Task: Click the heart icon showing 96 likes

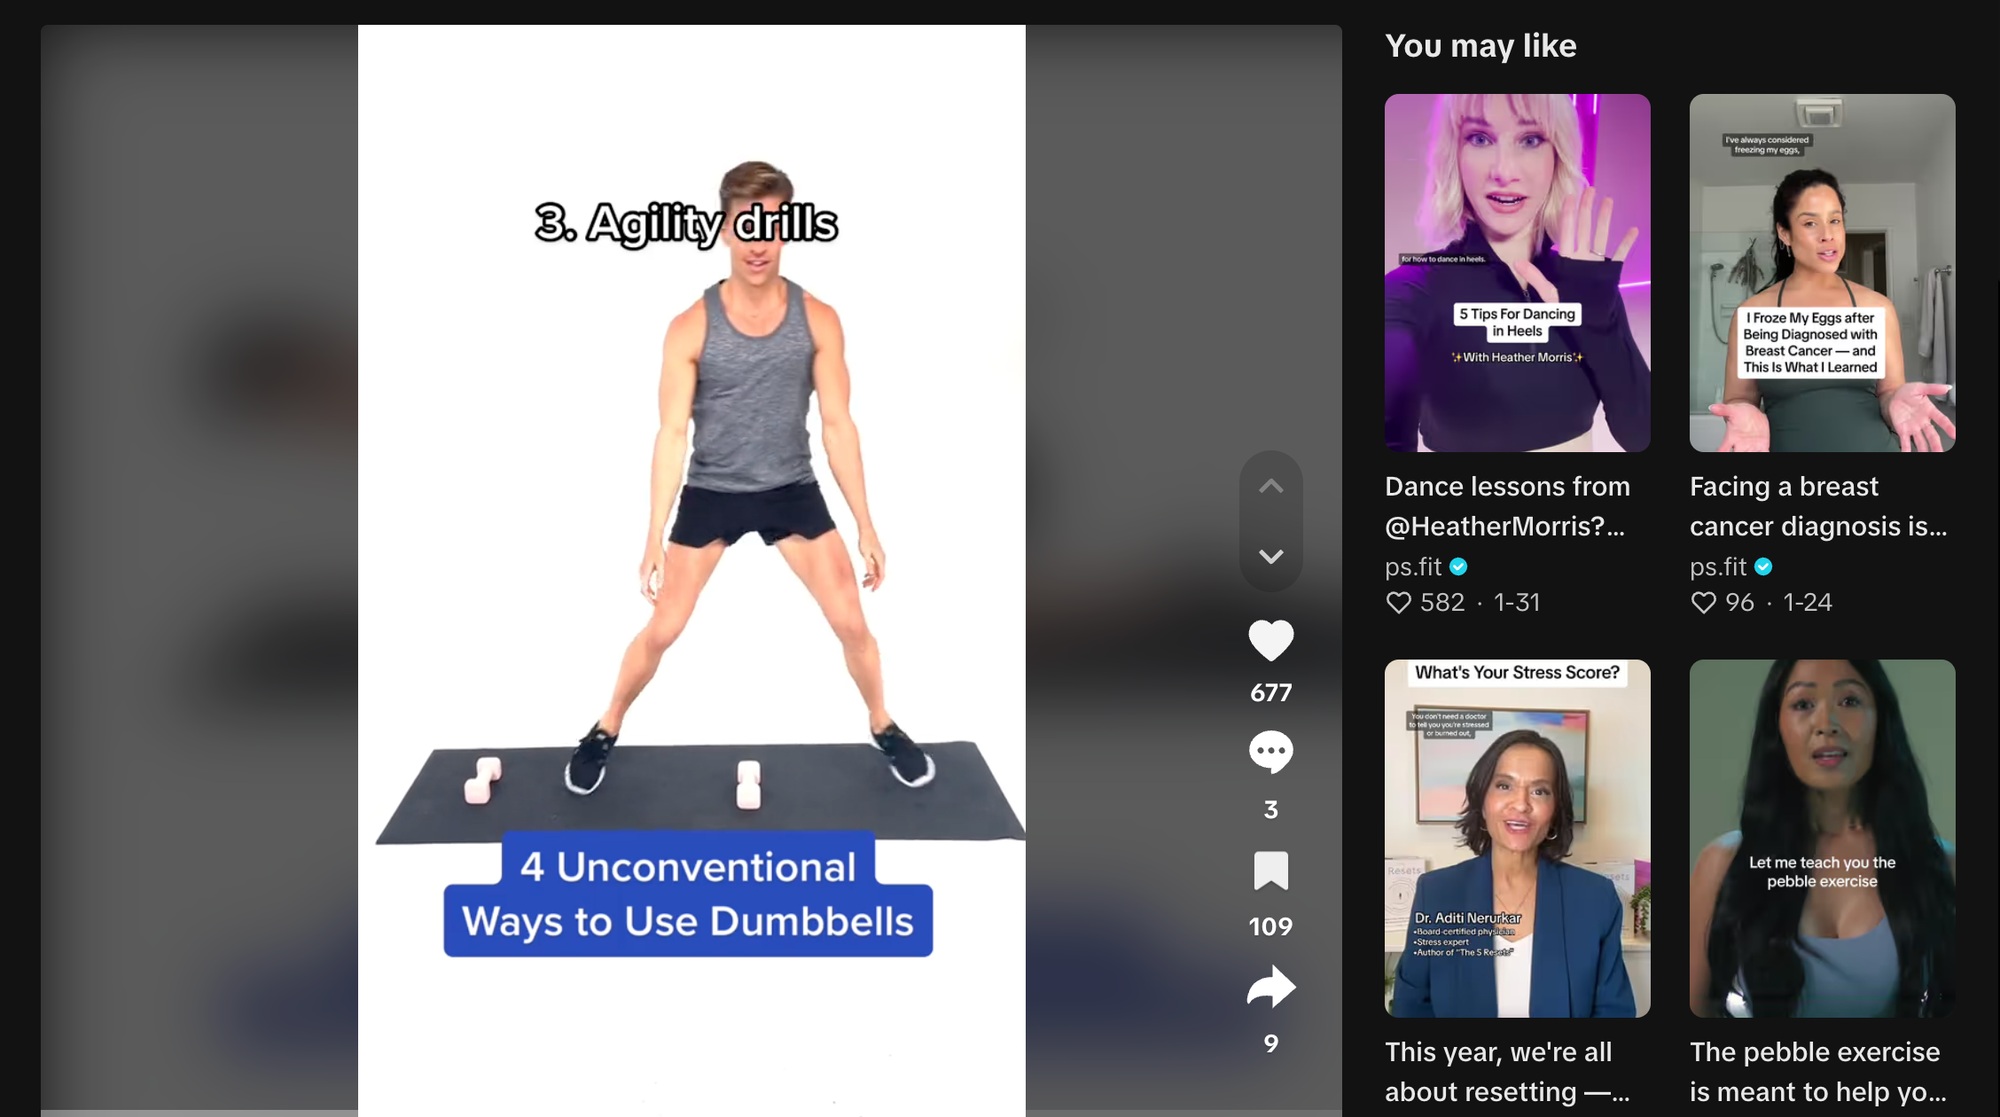Action: (1704, 602)
